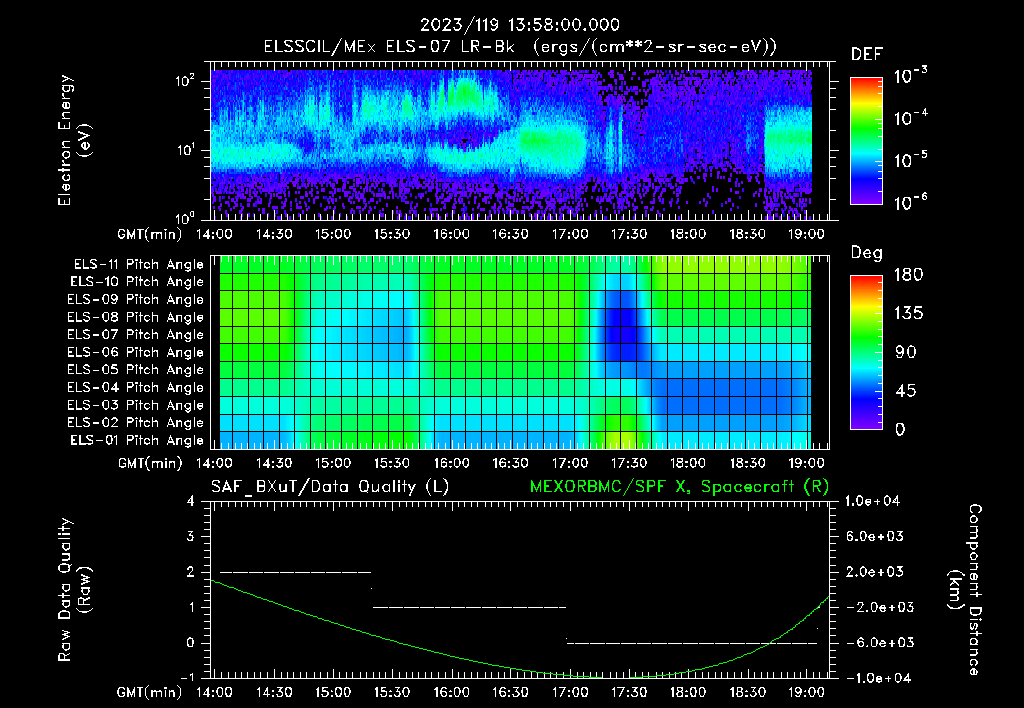
Task: Select the ELS-09 Pitch Angle row label
Action: click(136, 300)
